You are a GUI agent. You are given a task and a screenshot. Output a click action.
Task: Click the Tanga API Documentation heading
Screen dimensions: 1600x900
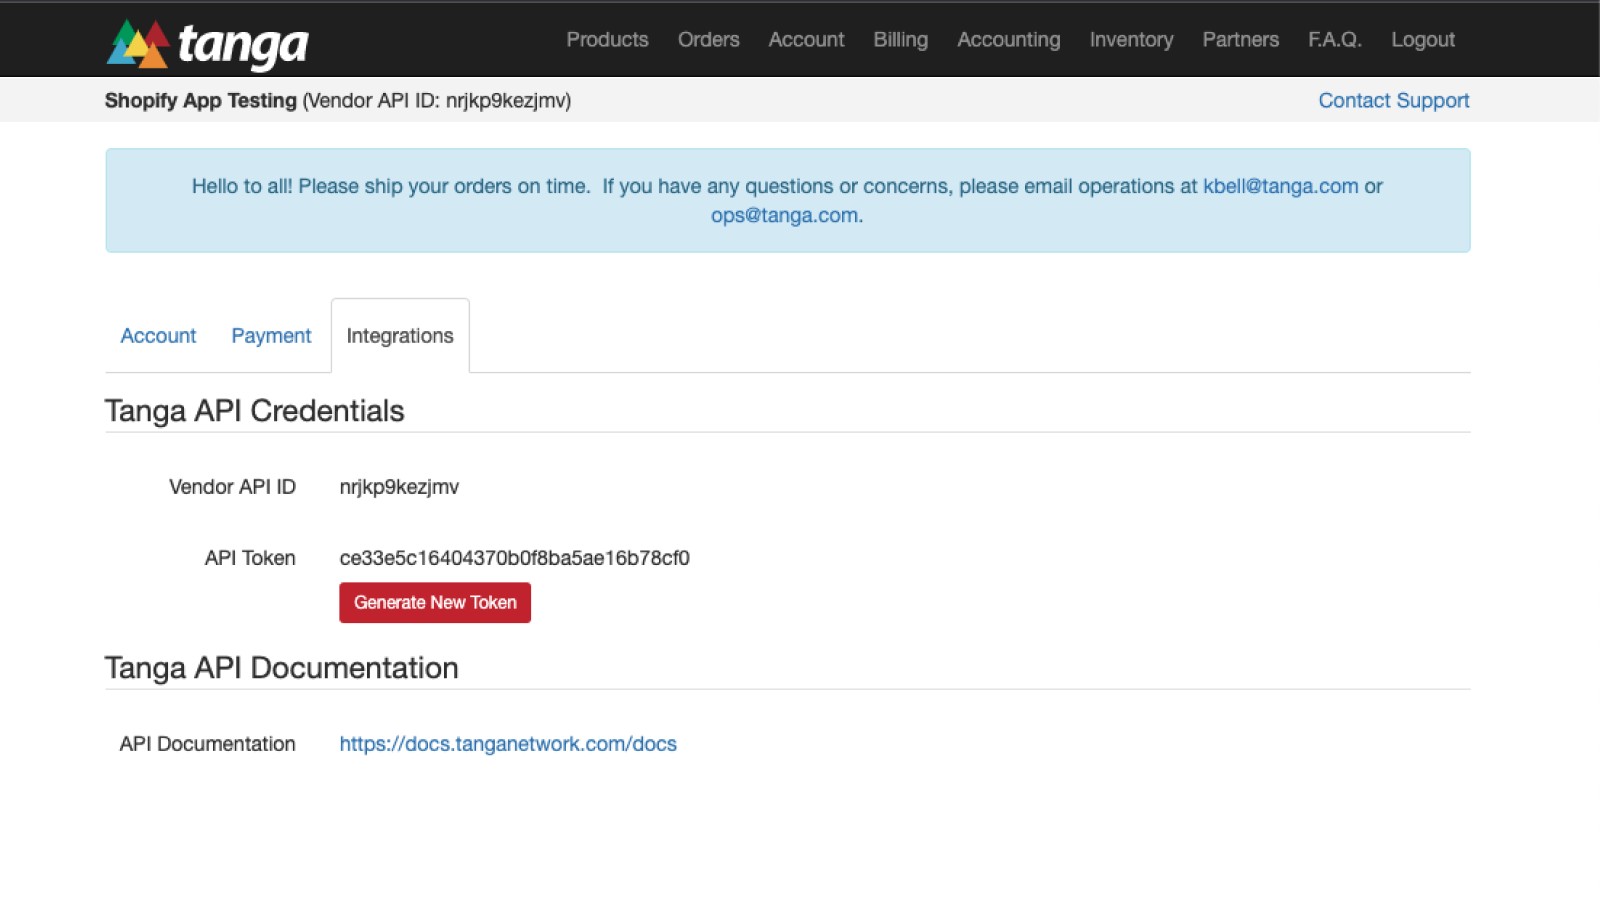pyautogui.click(x=281, y=668)
